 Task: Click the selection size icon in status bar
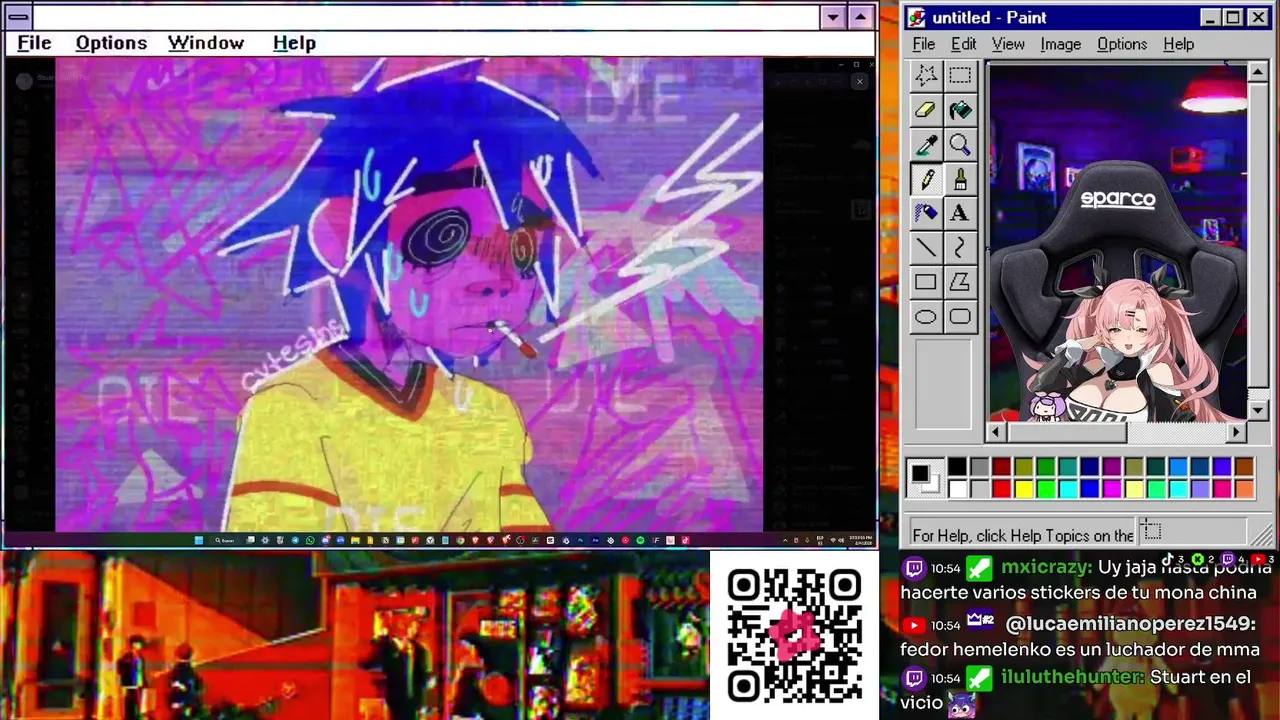(x=1152, y=533)
